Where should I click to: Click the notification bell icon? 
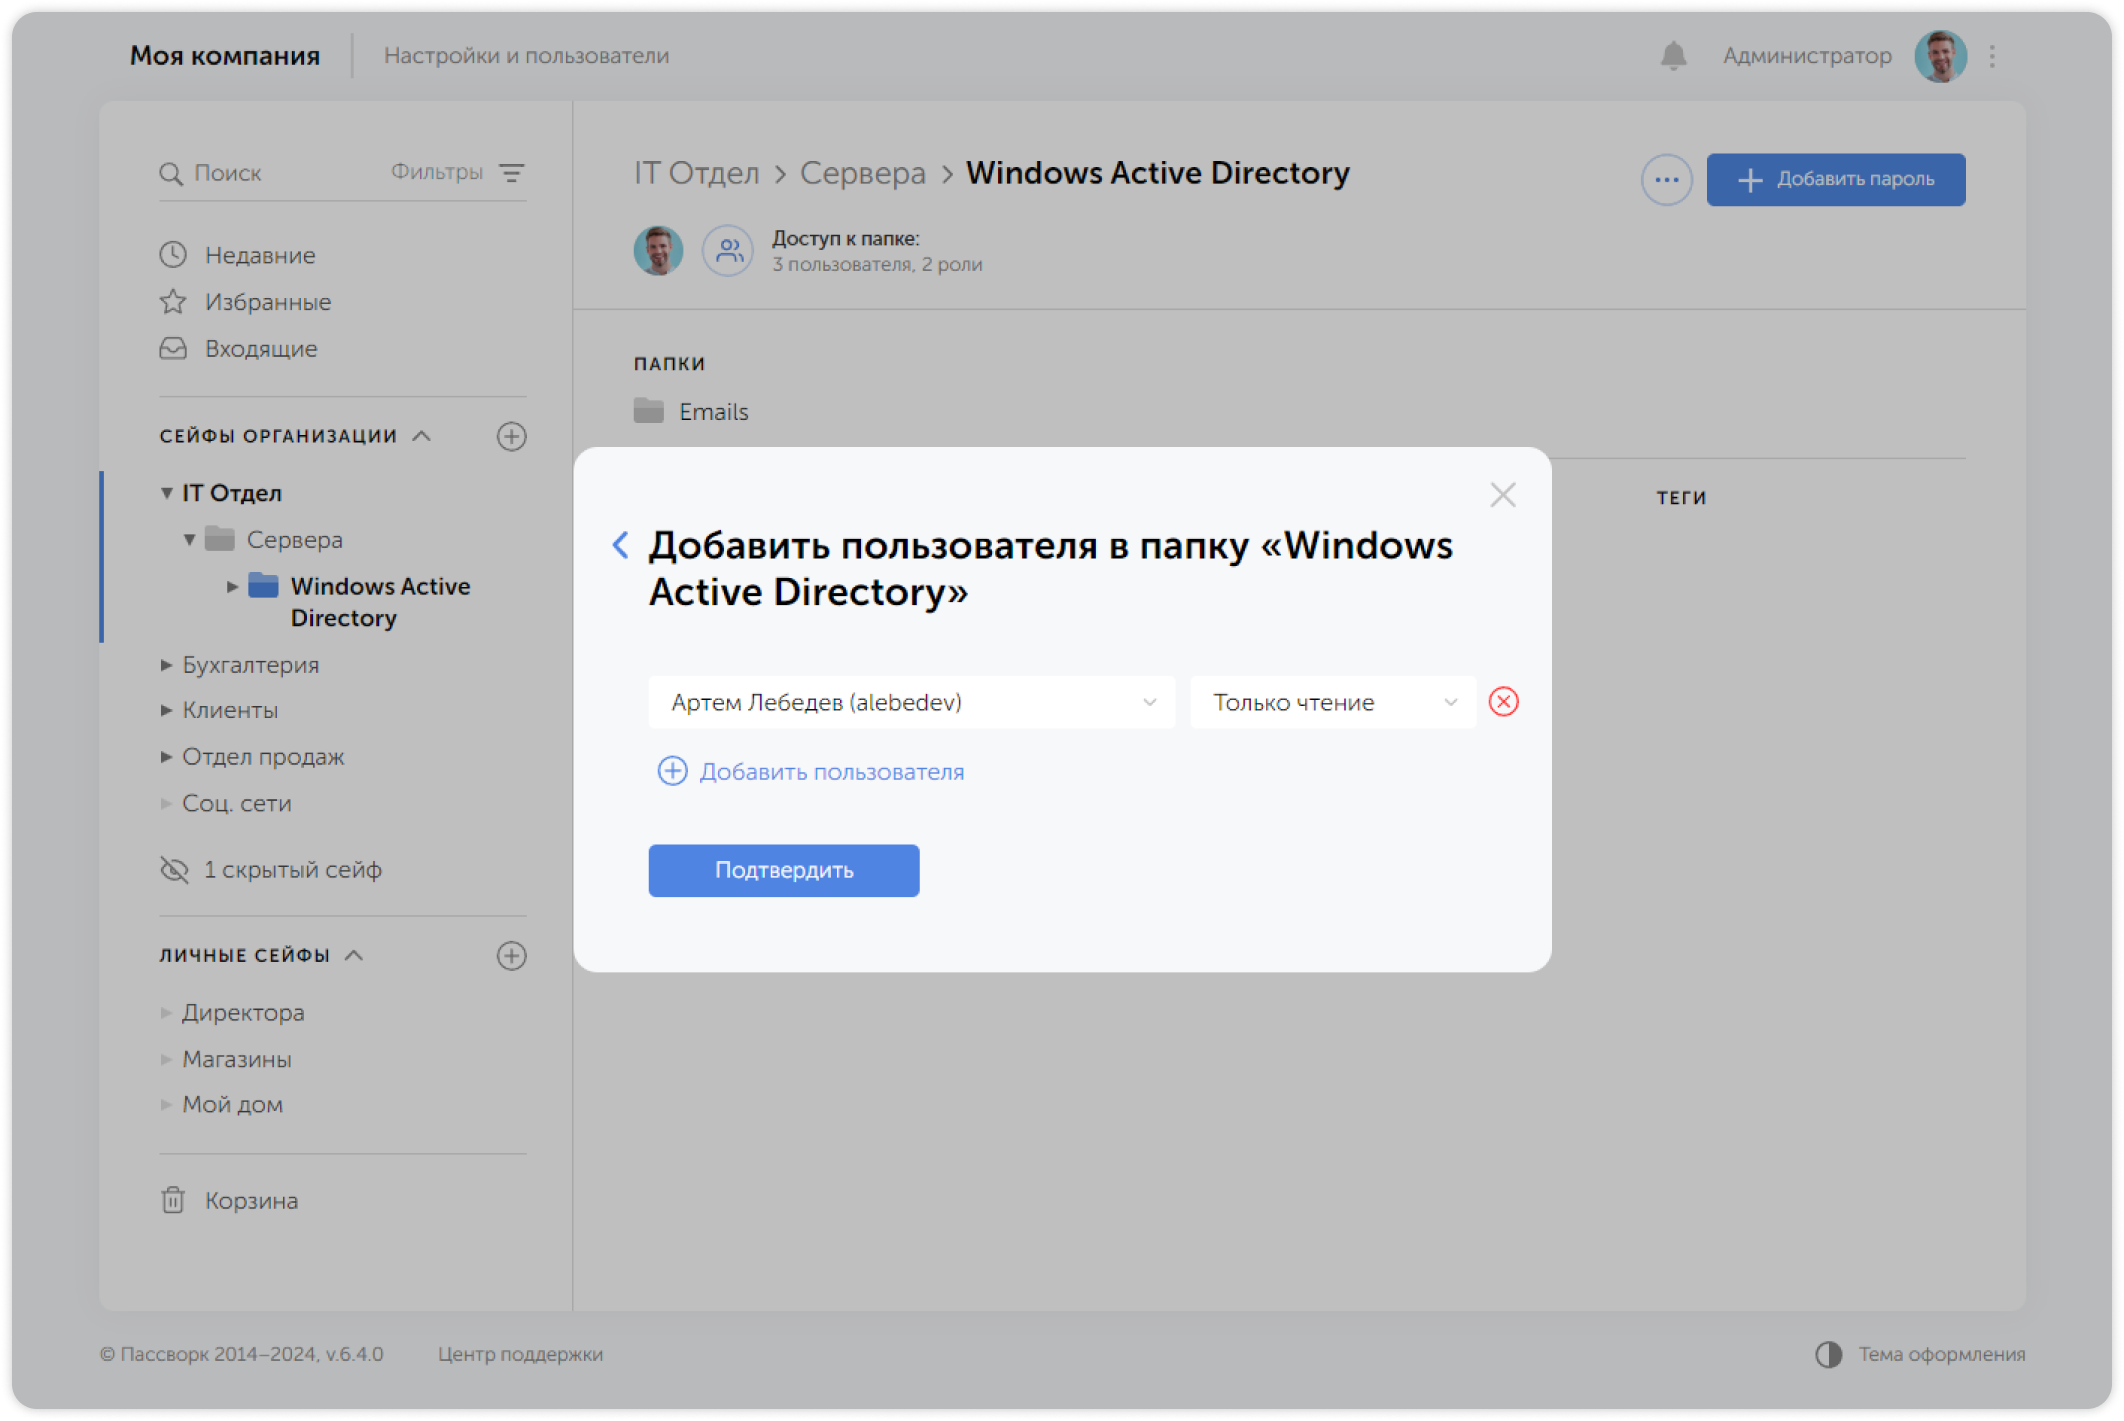[x=1673, y=56]
